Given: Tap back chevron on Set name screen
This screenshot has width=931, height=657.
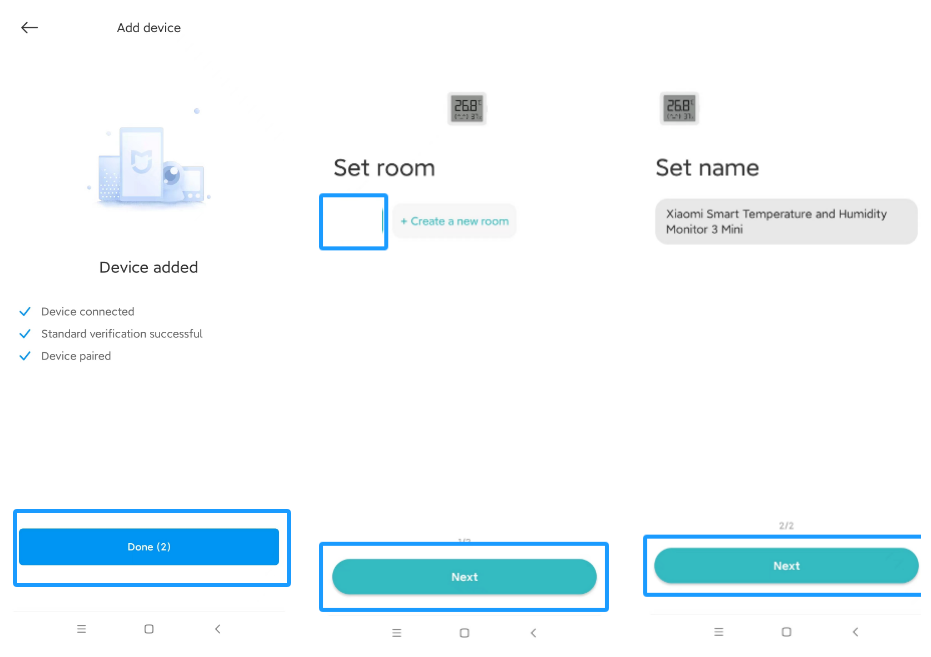Looking at the screenshot, I should coord(855,632).
